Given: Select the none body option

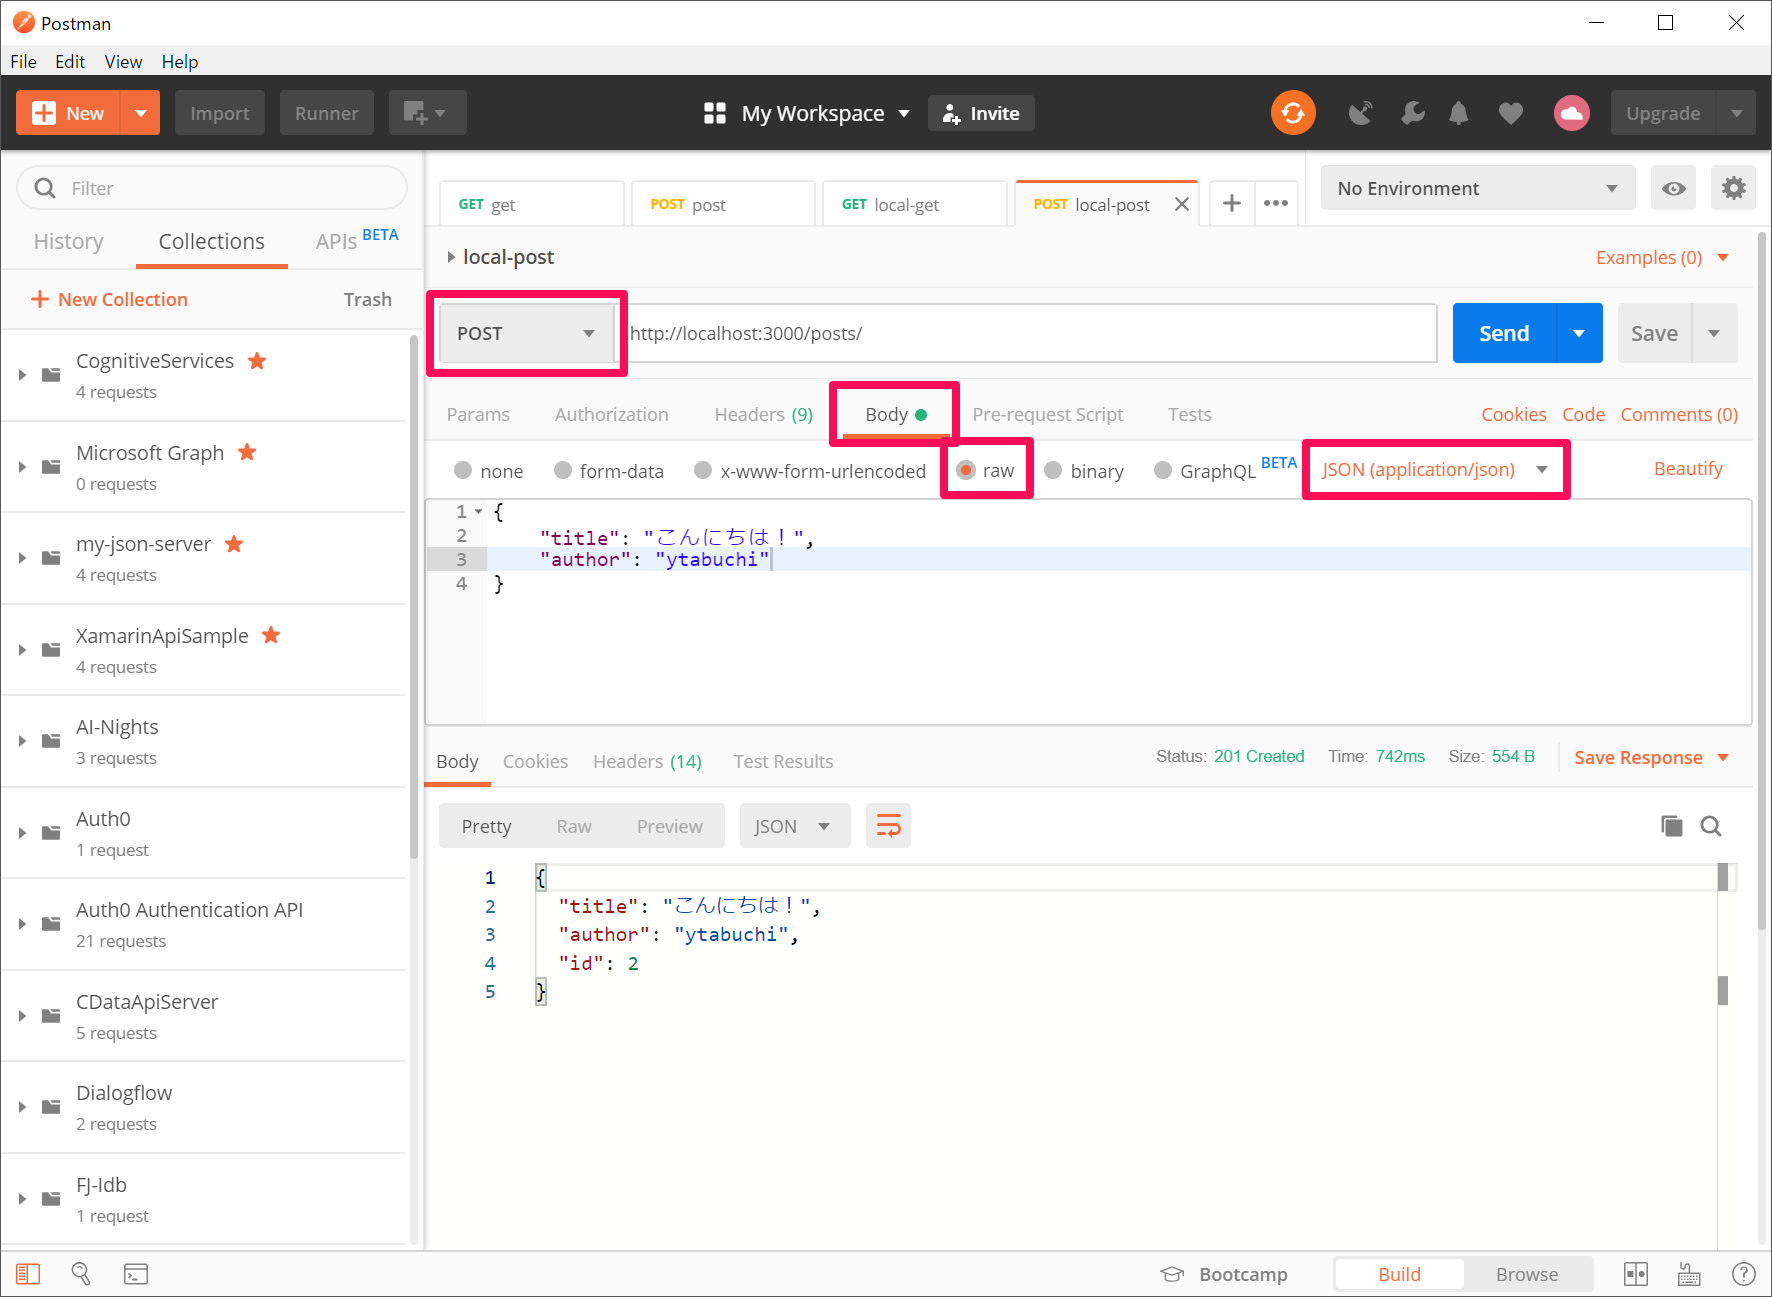Looking at the screenshot, I should pos(463,470).
